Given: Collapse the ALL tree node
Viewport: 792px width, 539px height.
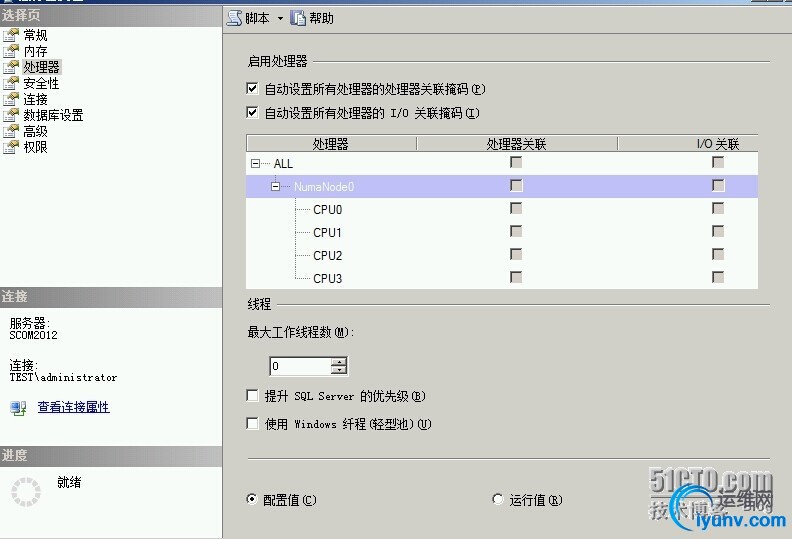Looking at the screenshot, I should click(256, 164).
